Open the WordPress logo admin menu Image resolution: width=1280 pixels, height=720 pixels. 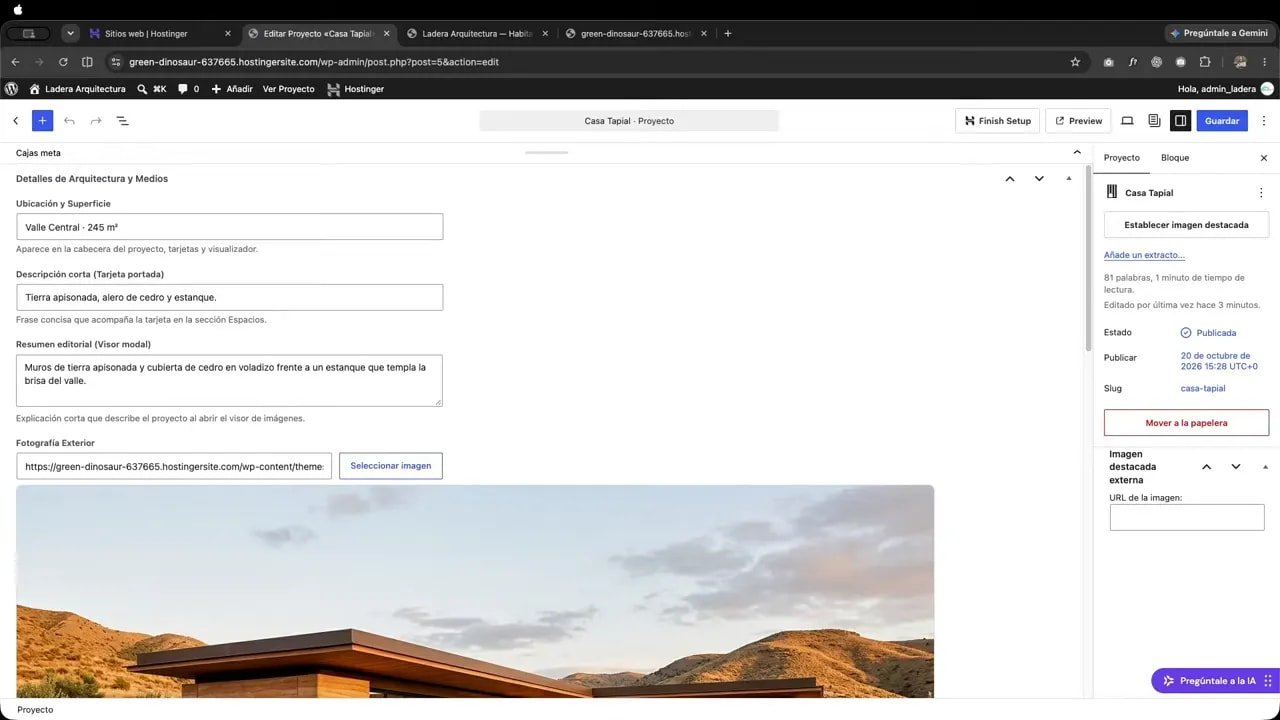point(11,89)
